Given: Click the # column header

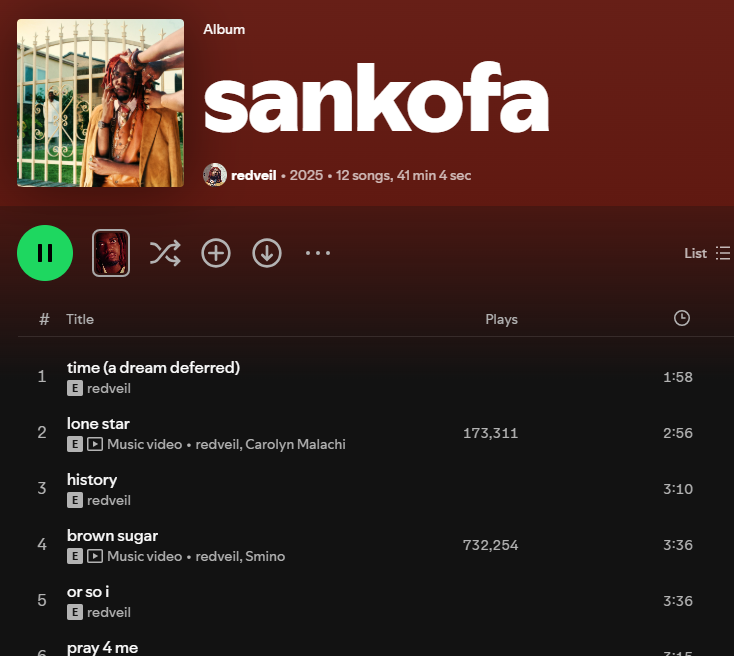Looking at the screenshot, I should pos(44,319).
